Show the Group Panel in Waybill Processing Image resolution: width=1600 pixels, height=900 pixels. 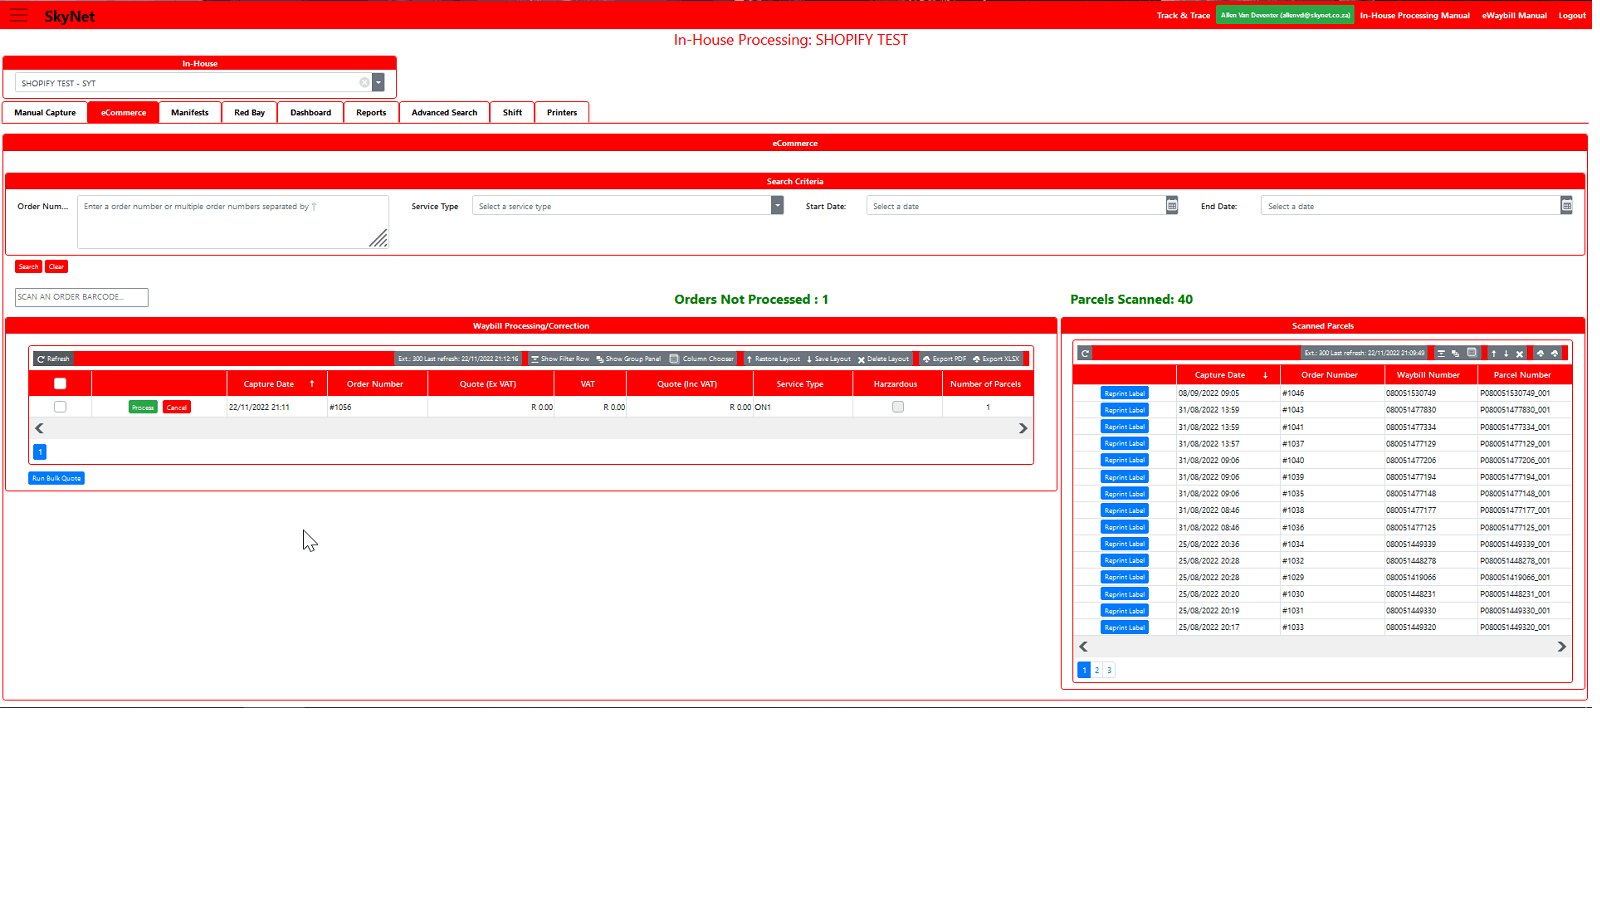(x=628, y=358)
